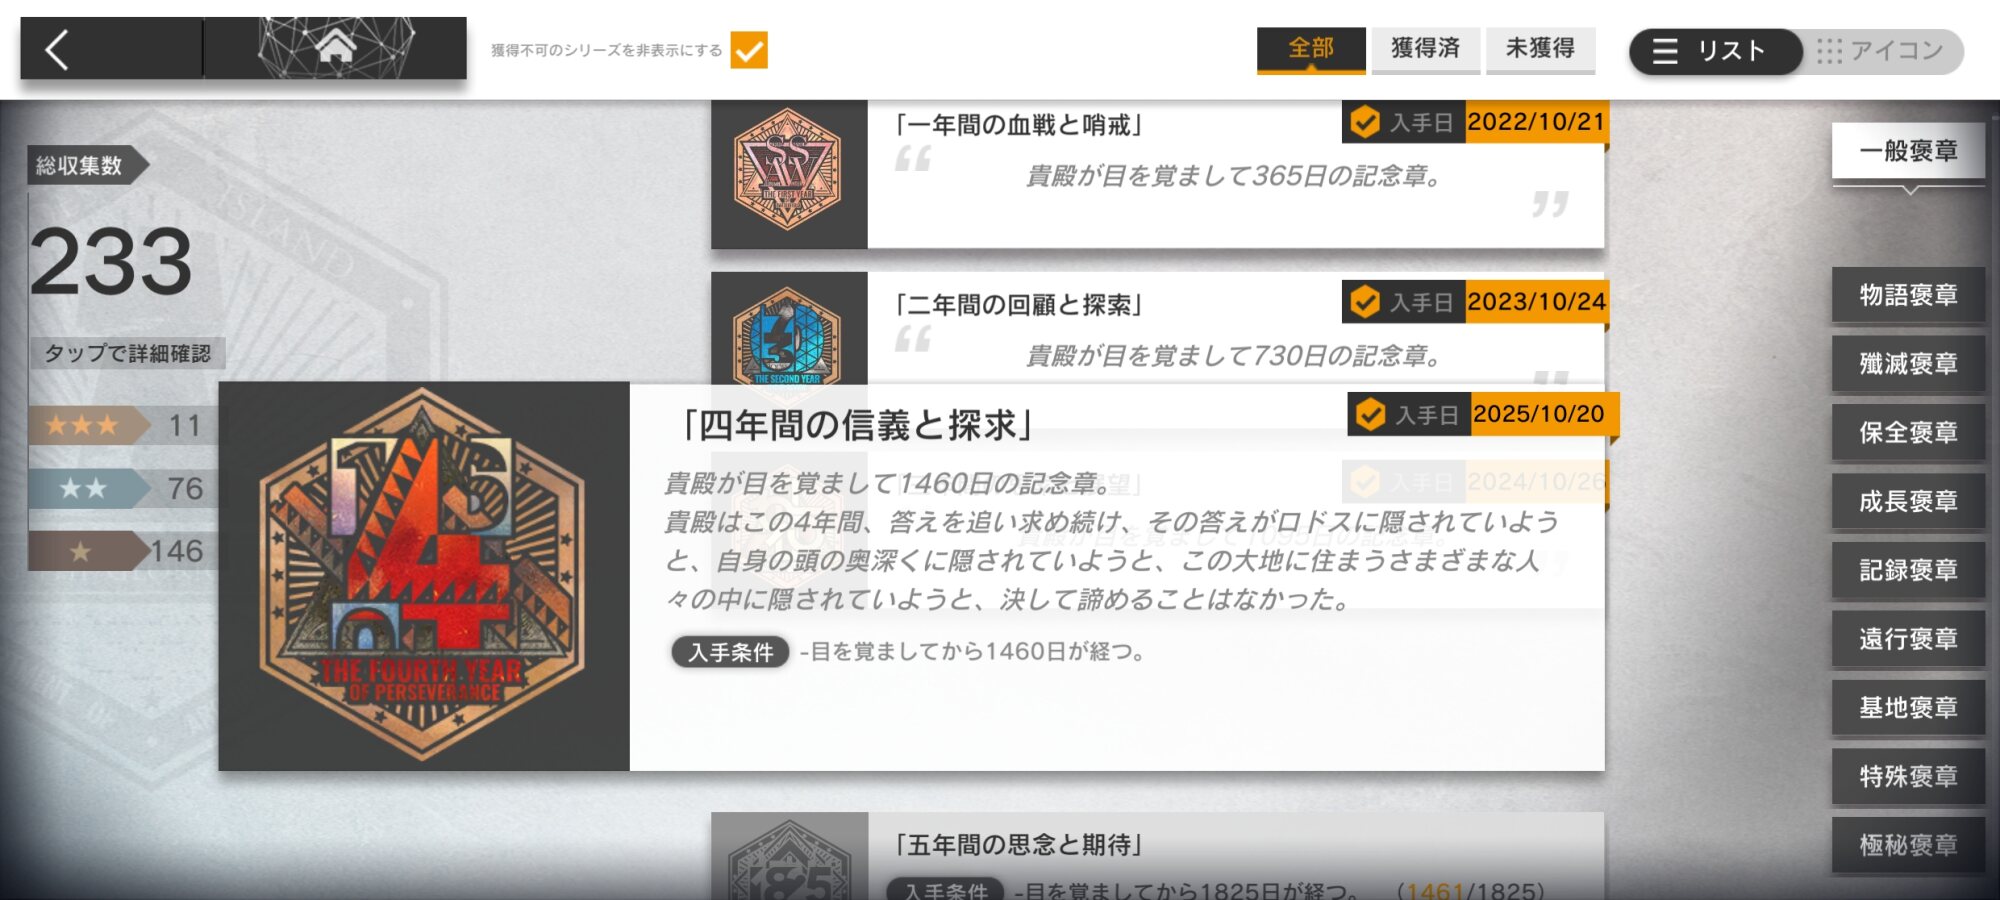This screenshot has width=2000, height=900.
Task: Filter by three-star medal count
Action: pyautogui.click(x=122, y=426)
